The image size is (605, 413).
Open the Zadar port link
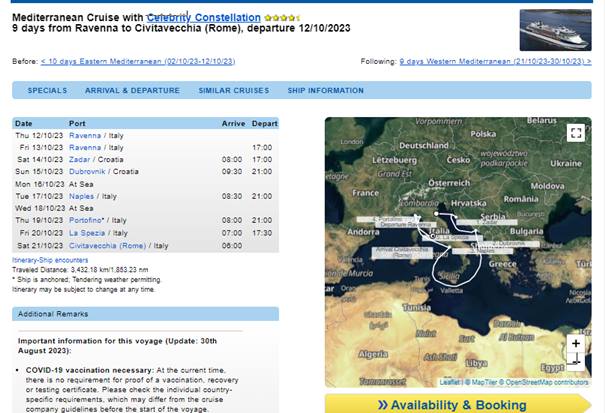(79, 159)
